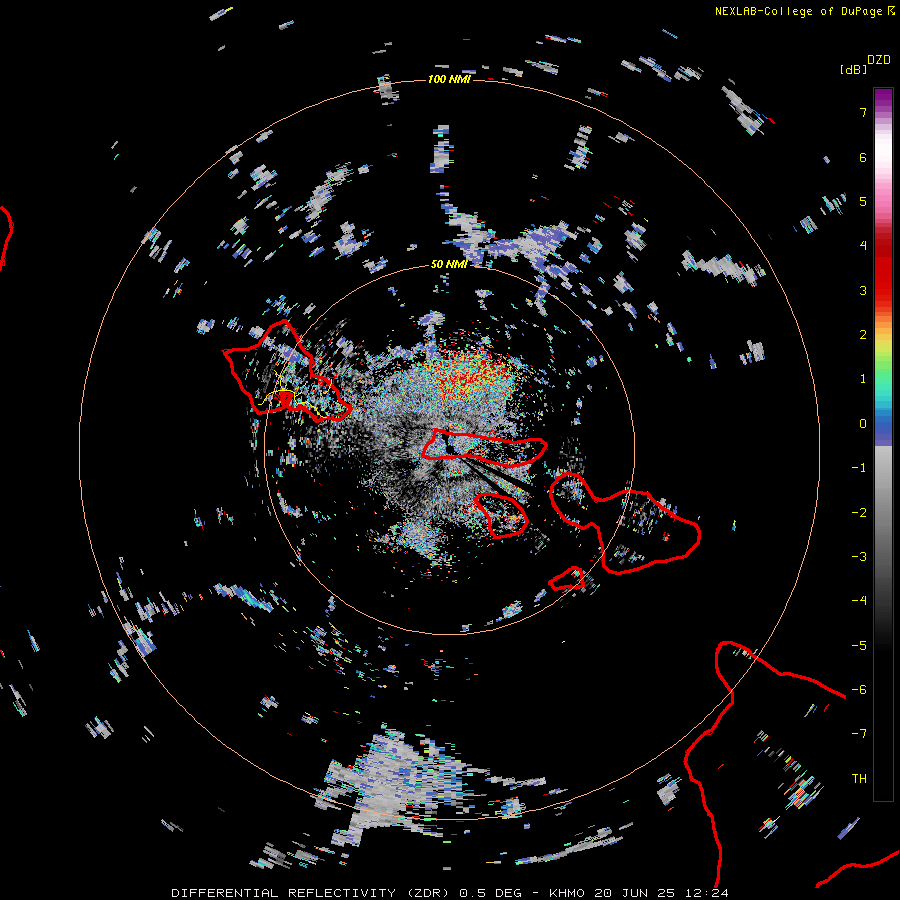Select the '0' value on the dB scale
The width and height of the screenshot is (900, 900).
[x=863, y=424]
